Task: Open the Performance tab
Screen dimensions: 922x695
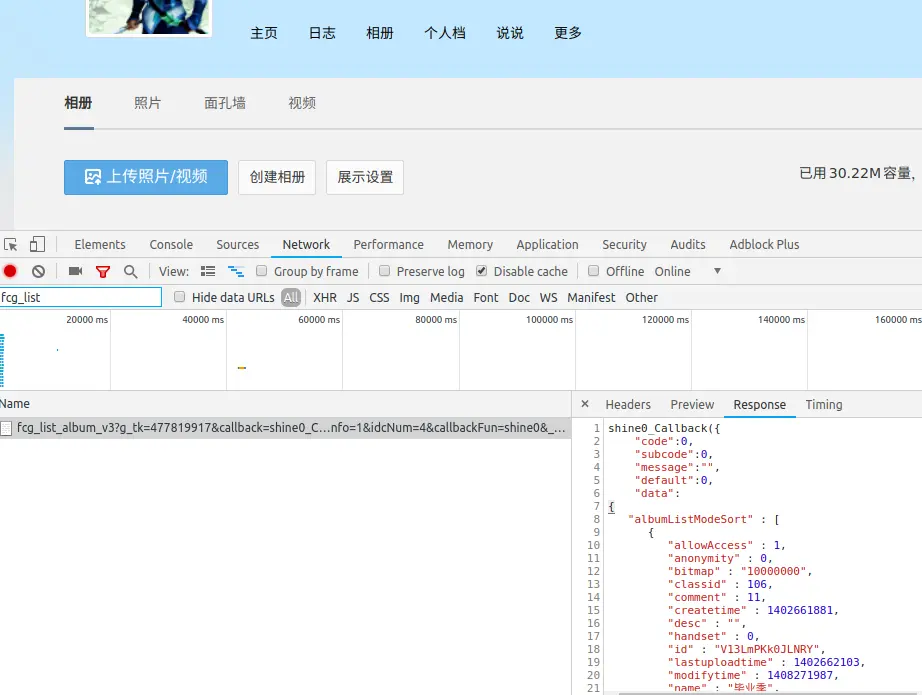Action: (389, 245)
